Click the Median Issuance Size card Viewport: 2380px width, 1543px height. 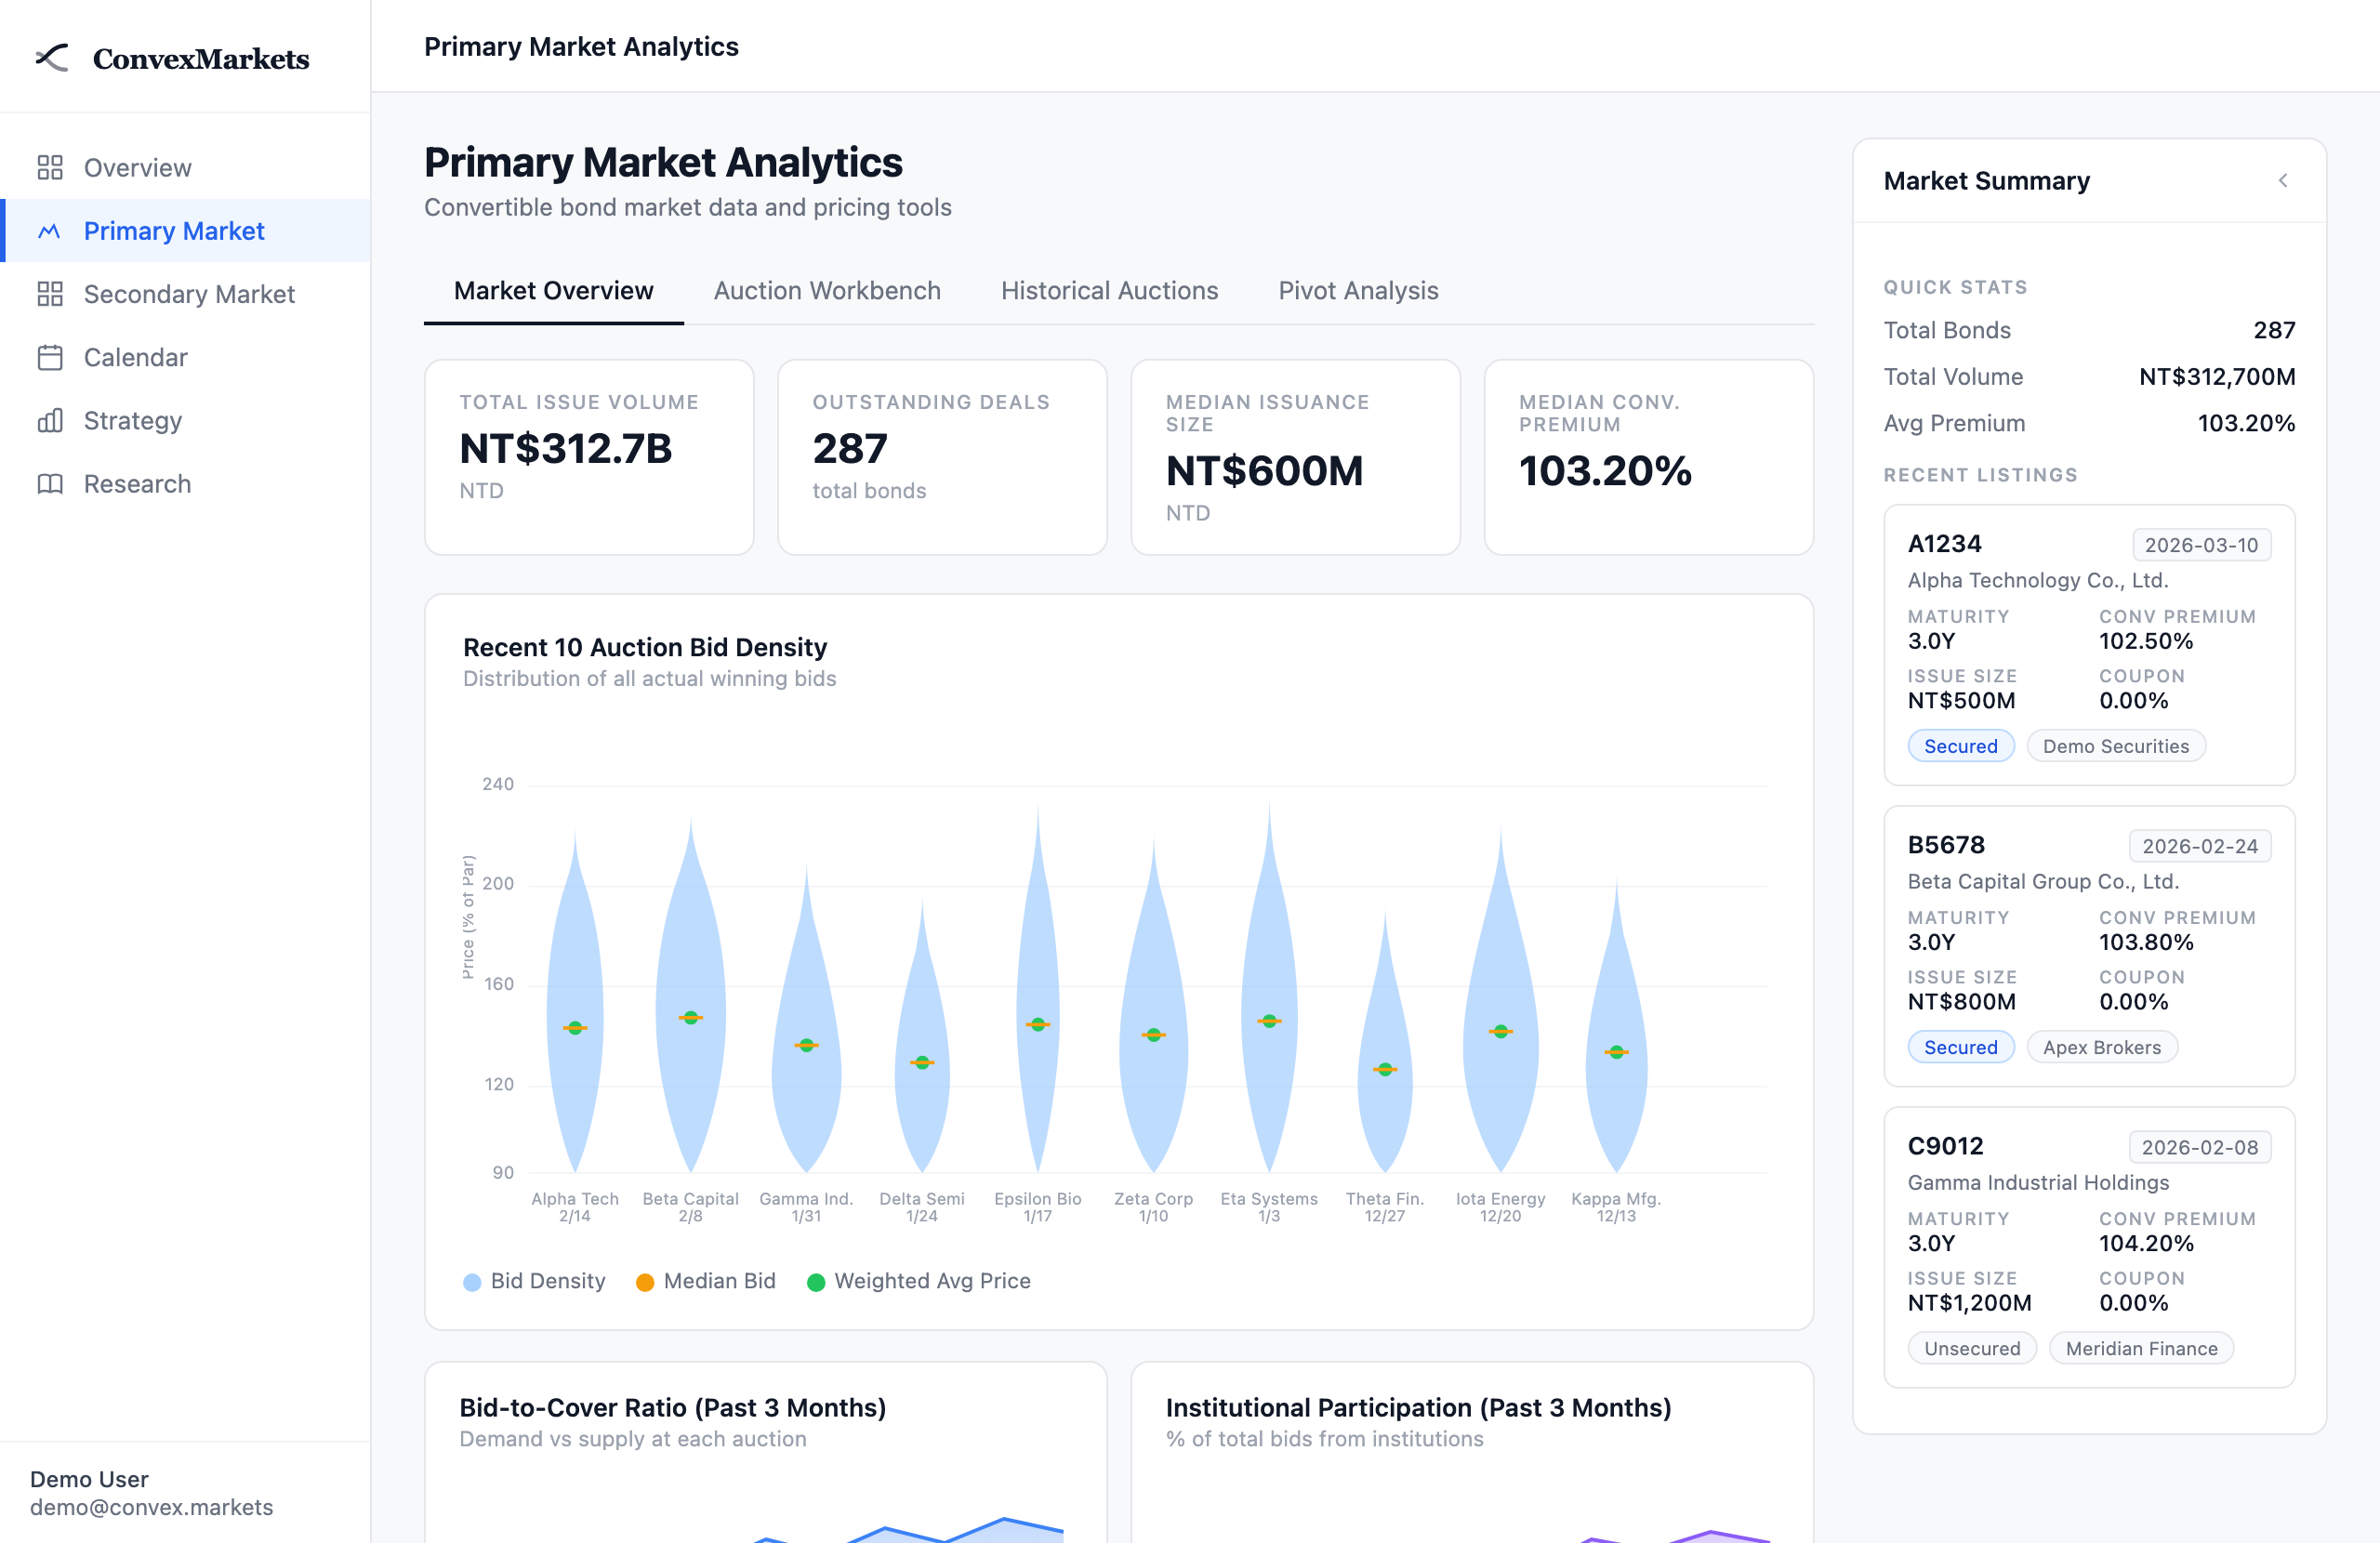point(1295,457)
